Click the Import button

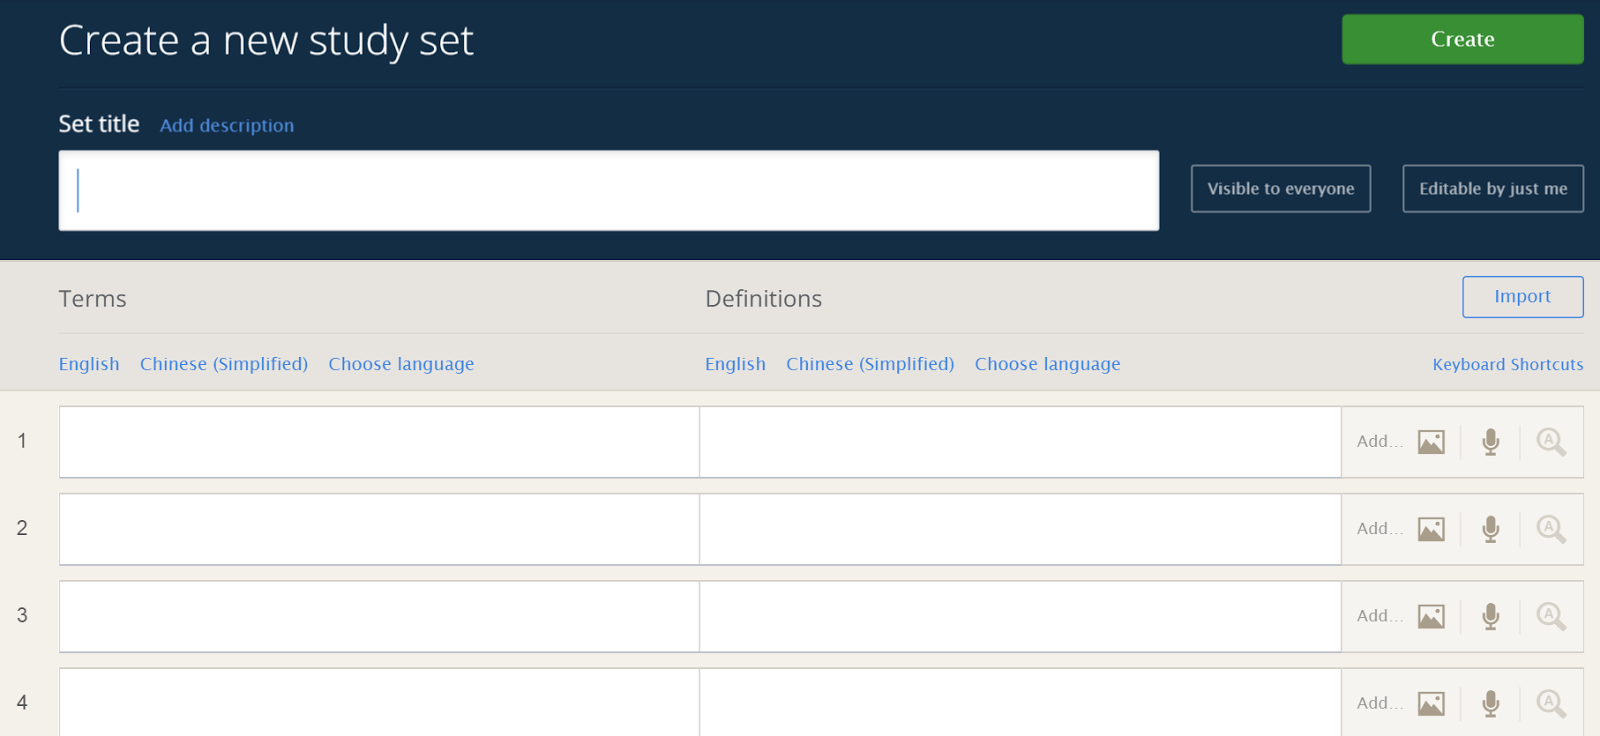[x=1522, y=297]
